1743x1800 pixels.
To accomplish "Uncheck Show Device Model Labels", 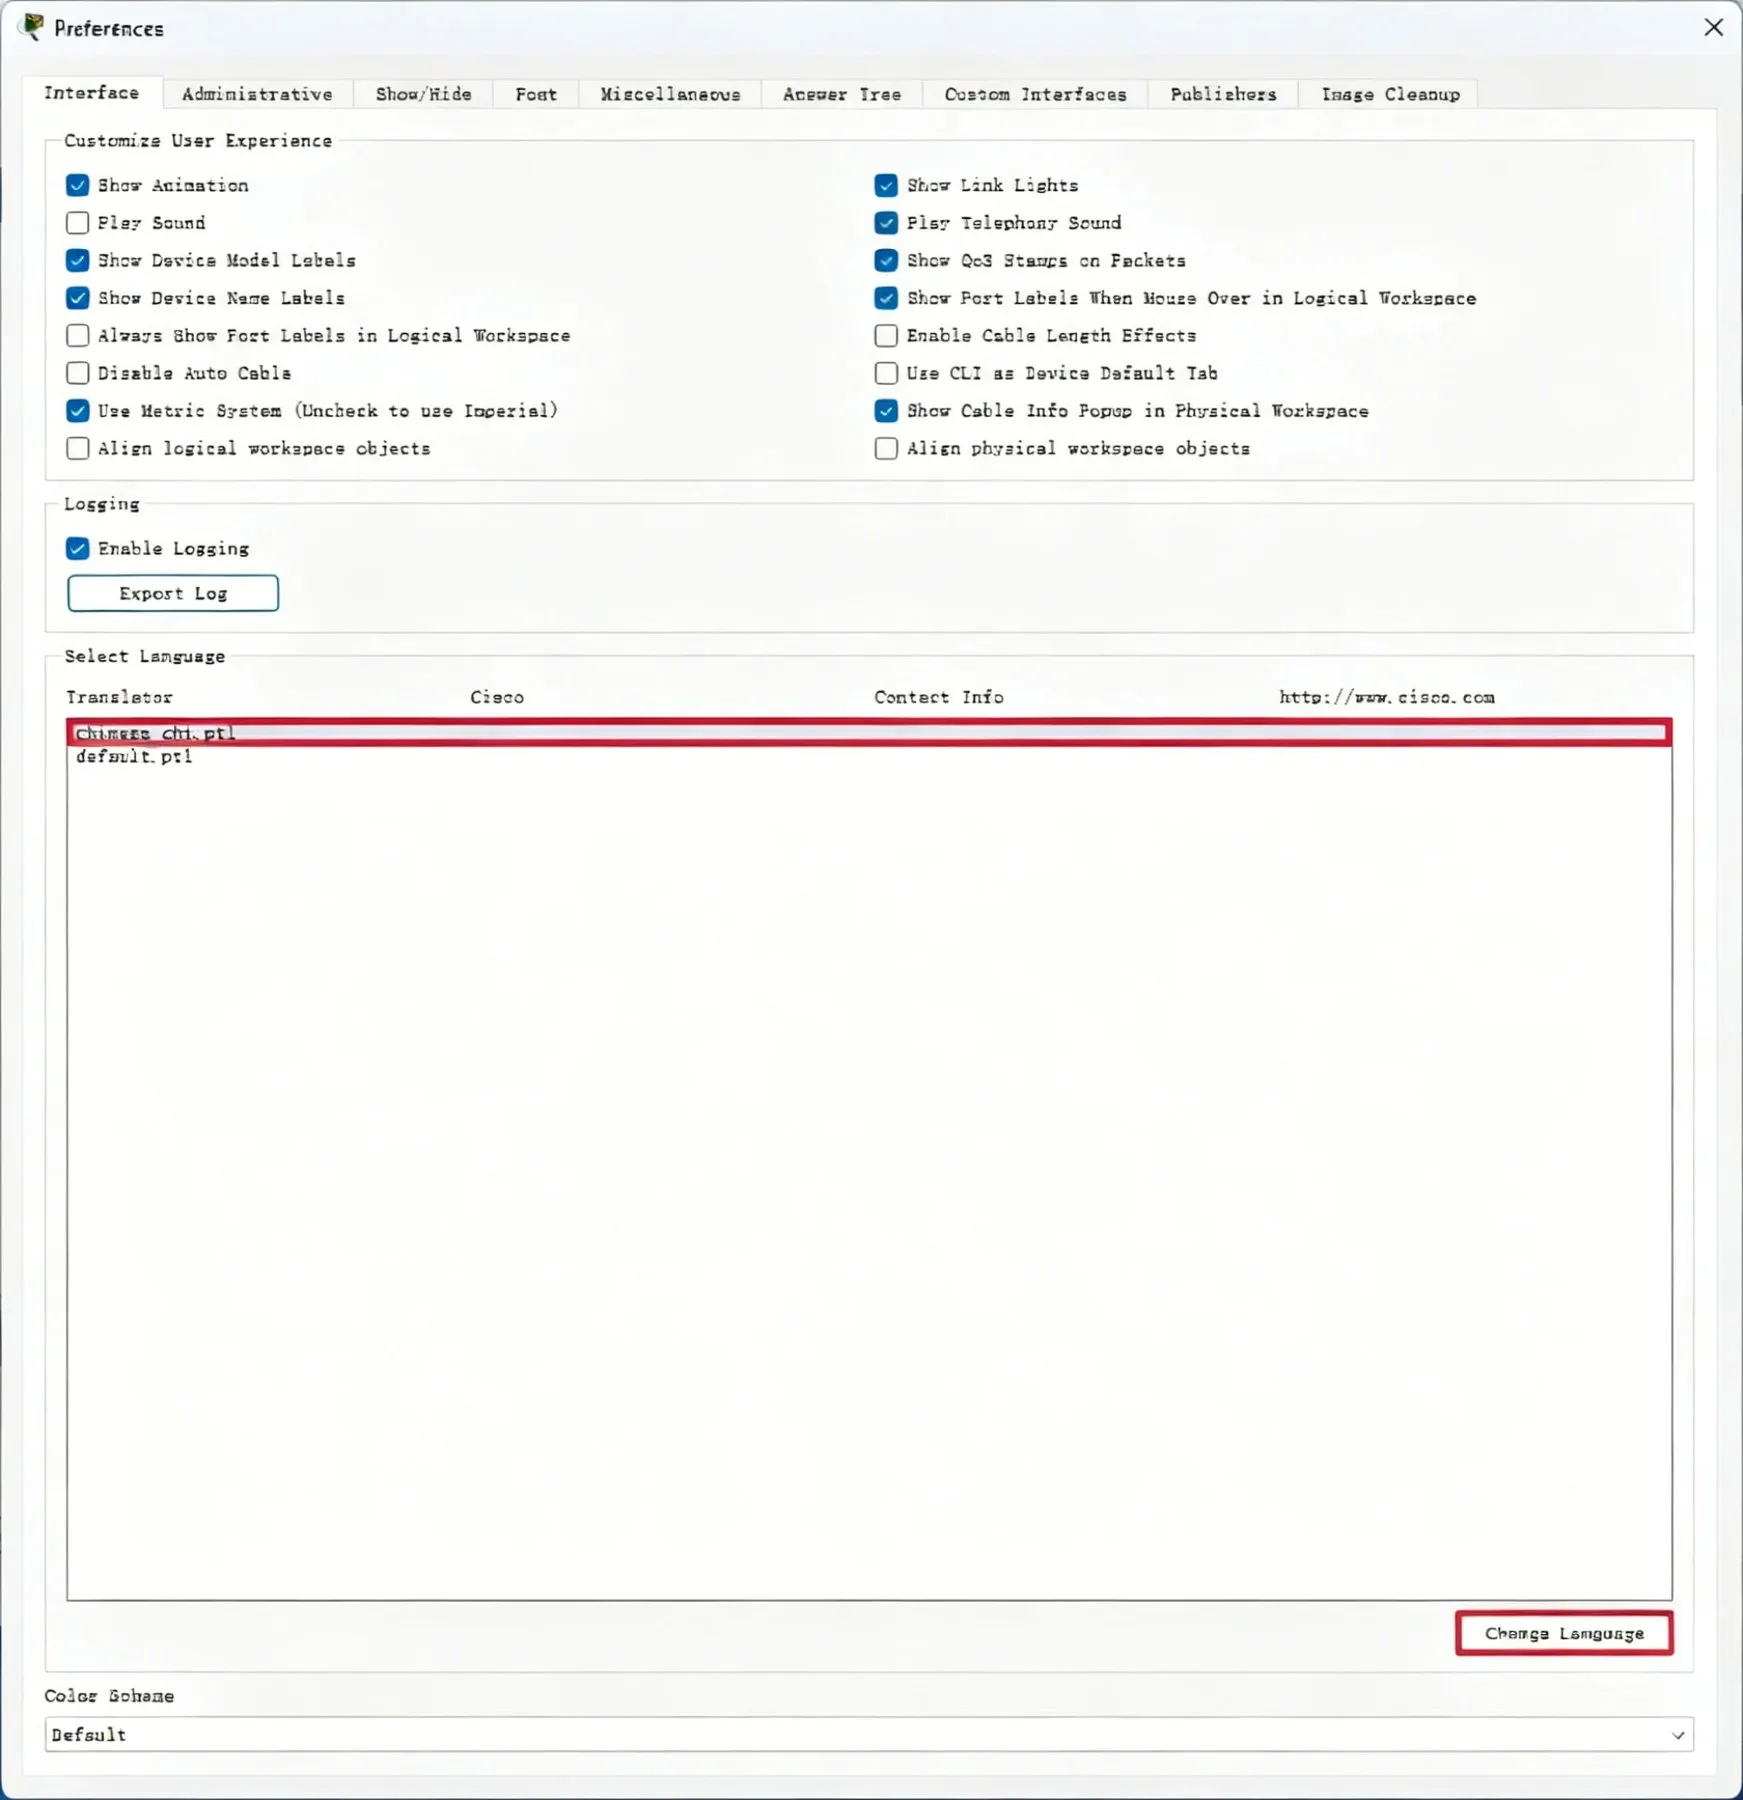I will (77, 260).
